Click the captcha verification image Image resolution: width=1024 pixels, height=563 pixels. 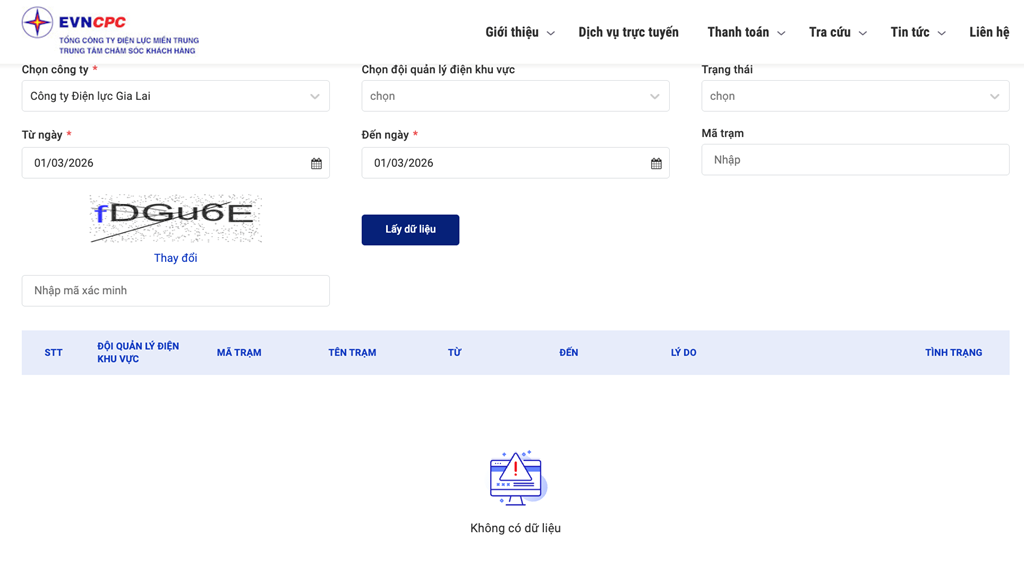[175, 218]
